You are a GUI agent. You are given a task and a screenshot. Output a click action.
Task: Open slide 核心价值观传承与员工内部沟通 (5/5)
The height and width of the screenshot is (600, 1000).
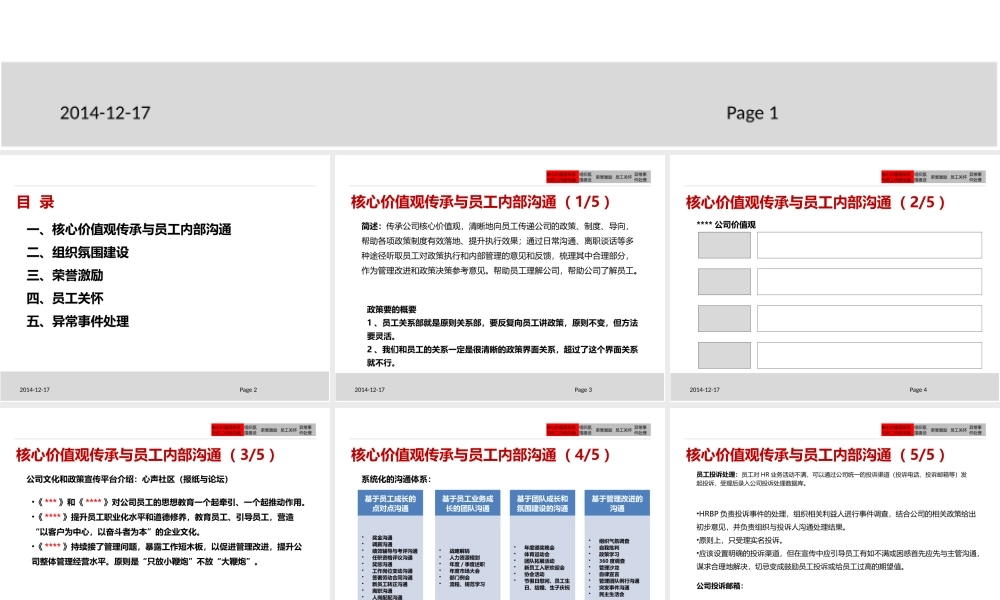835,504
